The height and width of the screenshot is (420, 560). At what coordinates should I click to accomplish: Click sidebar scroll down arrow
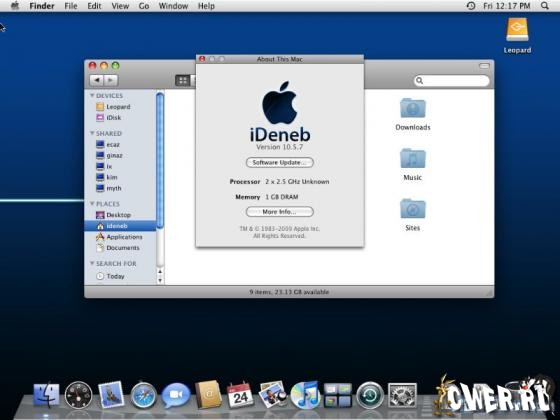click(x=160, y=280)
